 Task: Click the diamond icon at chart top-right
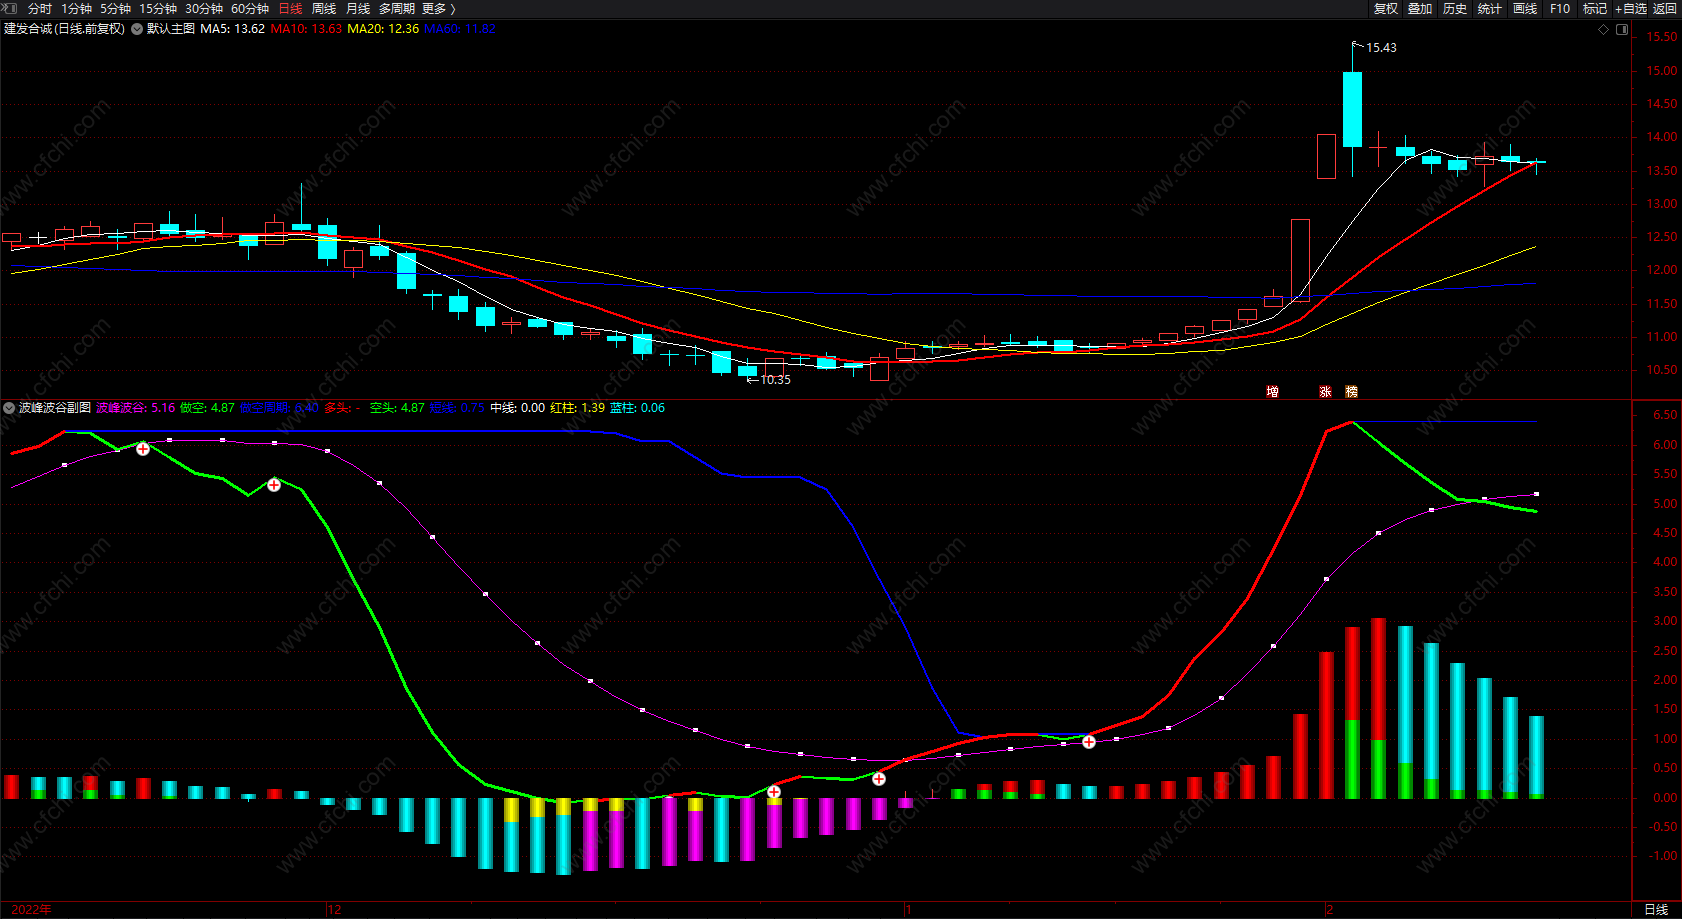click(x=1604, y=30)
